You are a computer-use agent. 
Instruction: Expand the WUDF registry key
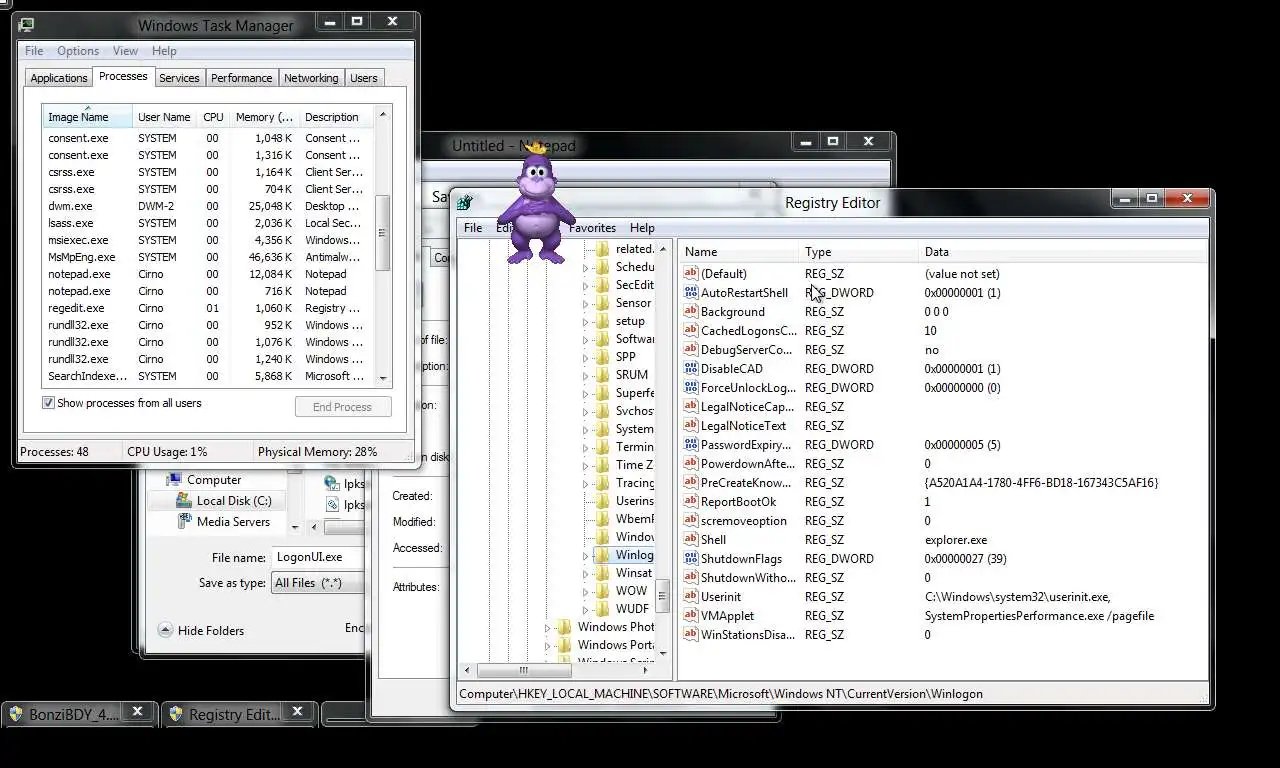[x=586, y=609]
